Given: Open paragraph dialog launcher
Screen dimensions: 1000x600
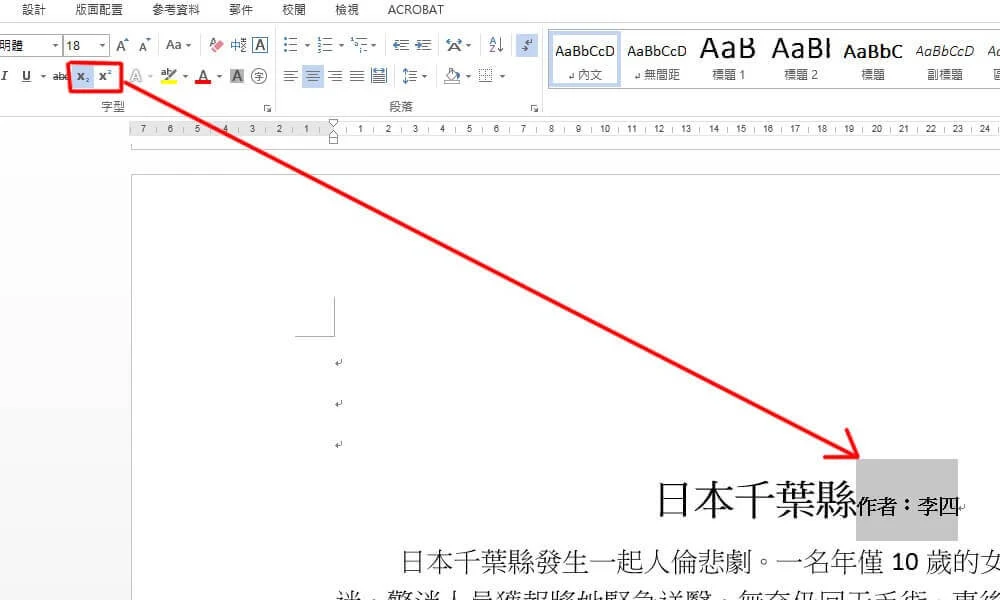Looking at the screenshot, I should pos(534,108).
